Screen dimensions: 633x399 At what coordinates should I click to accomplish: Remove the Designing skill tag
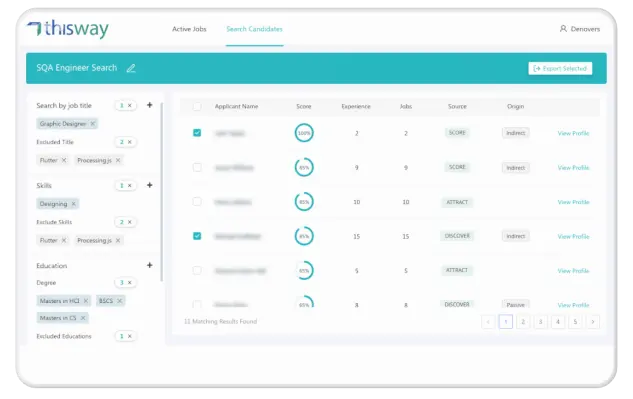[73, 204]
